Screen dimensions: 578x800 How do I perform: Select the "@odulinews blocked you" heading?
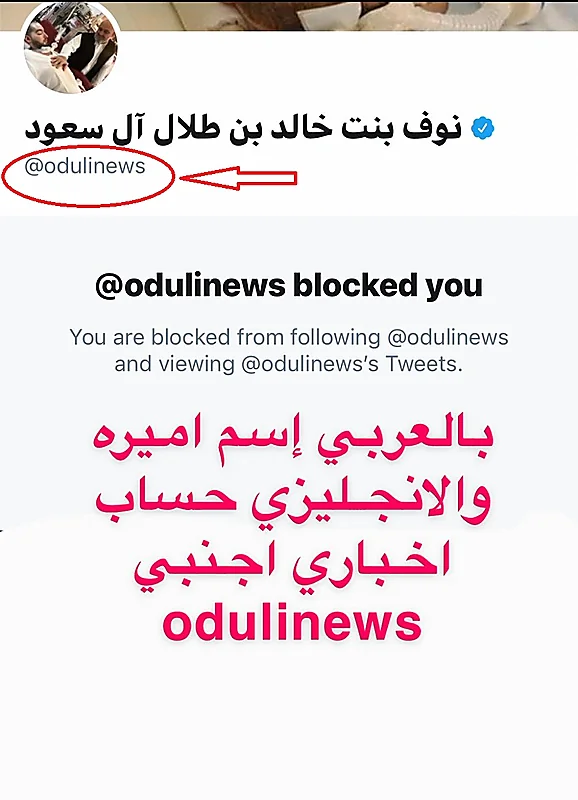[289, 285]
